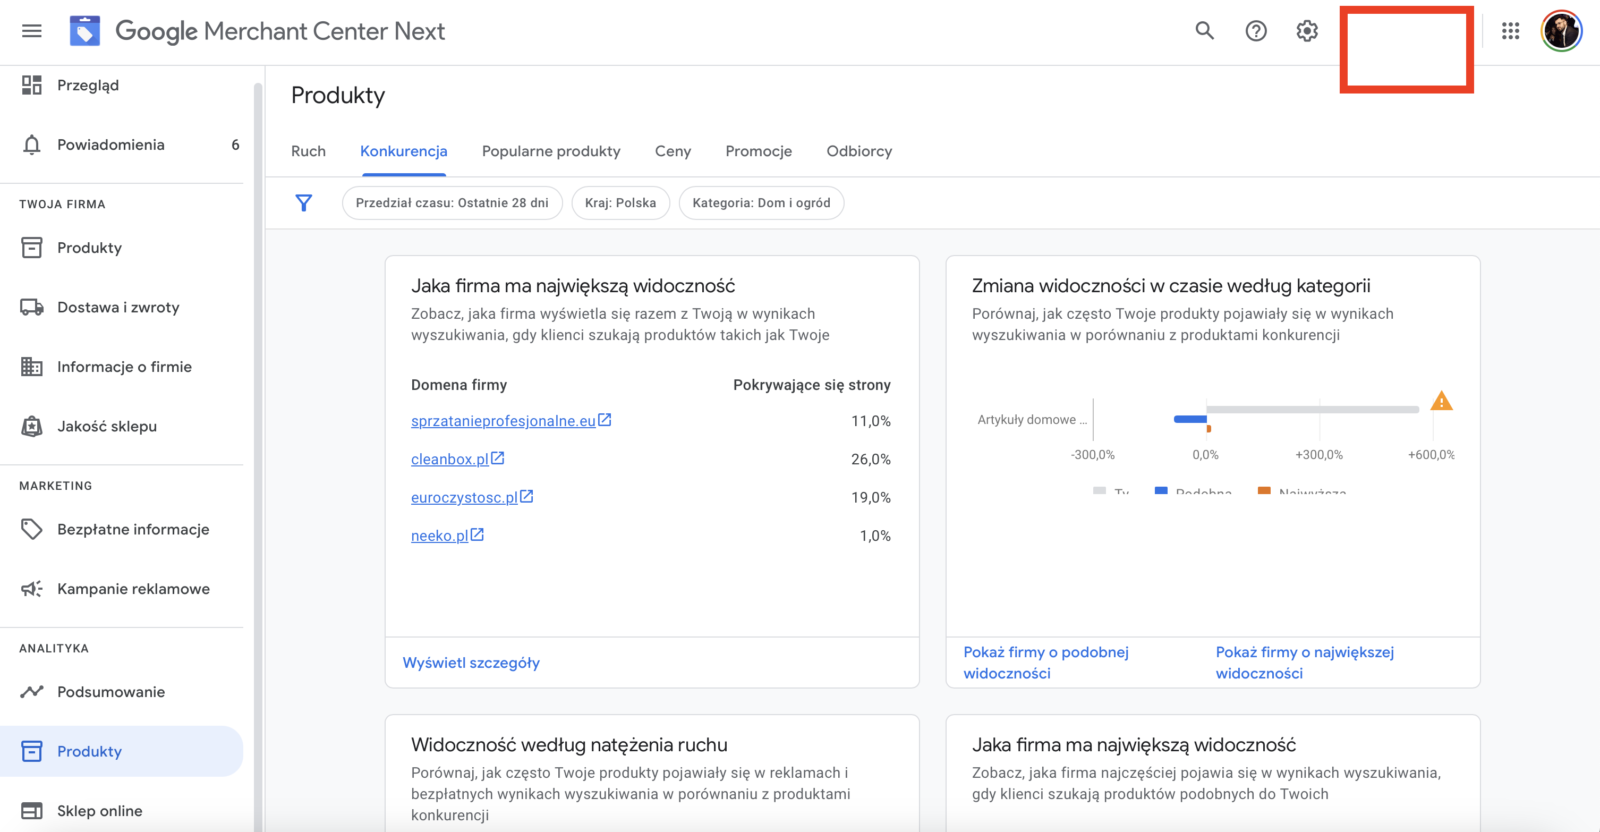
Task: Click Pokaż firmy o podobnej widoczności
Action: pos(1046,663)
